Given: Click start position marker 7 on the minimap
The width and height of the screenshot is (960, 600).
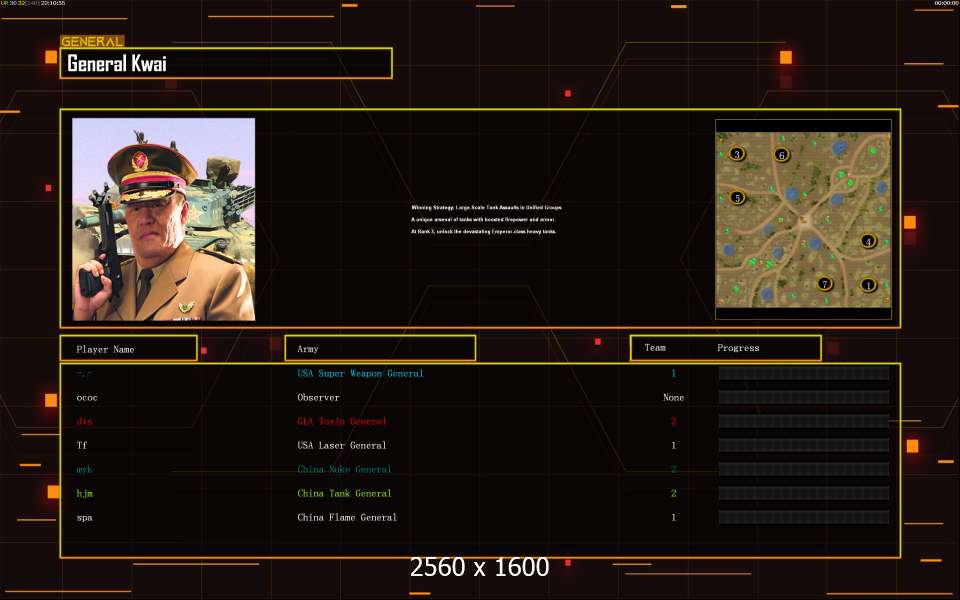Looking at the screenshot, I should (x=824, y=284).
